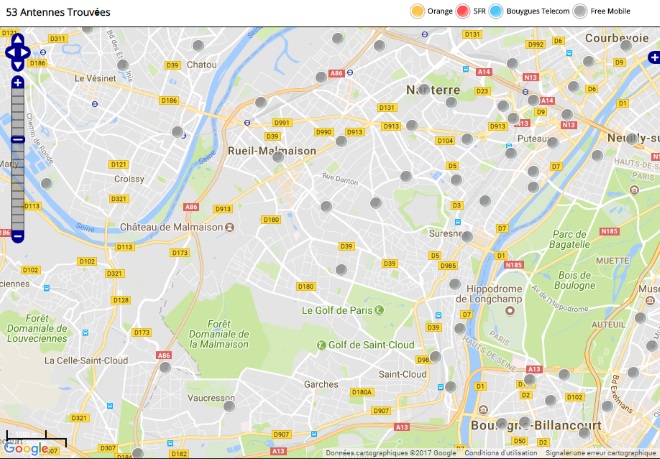Select the antenna marker on the Nanterre label

point(424,89)
